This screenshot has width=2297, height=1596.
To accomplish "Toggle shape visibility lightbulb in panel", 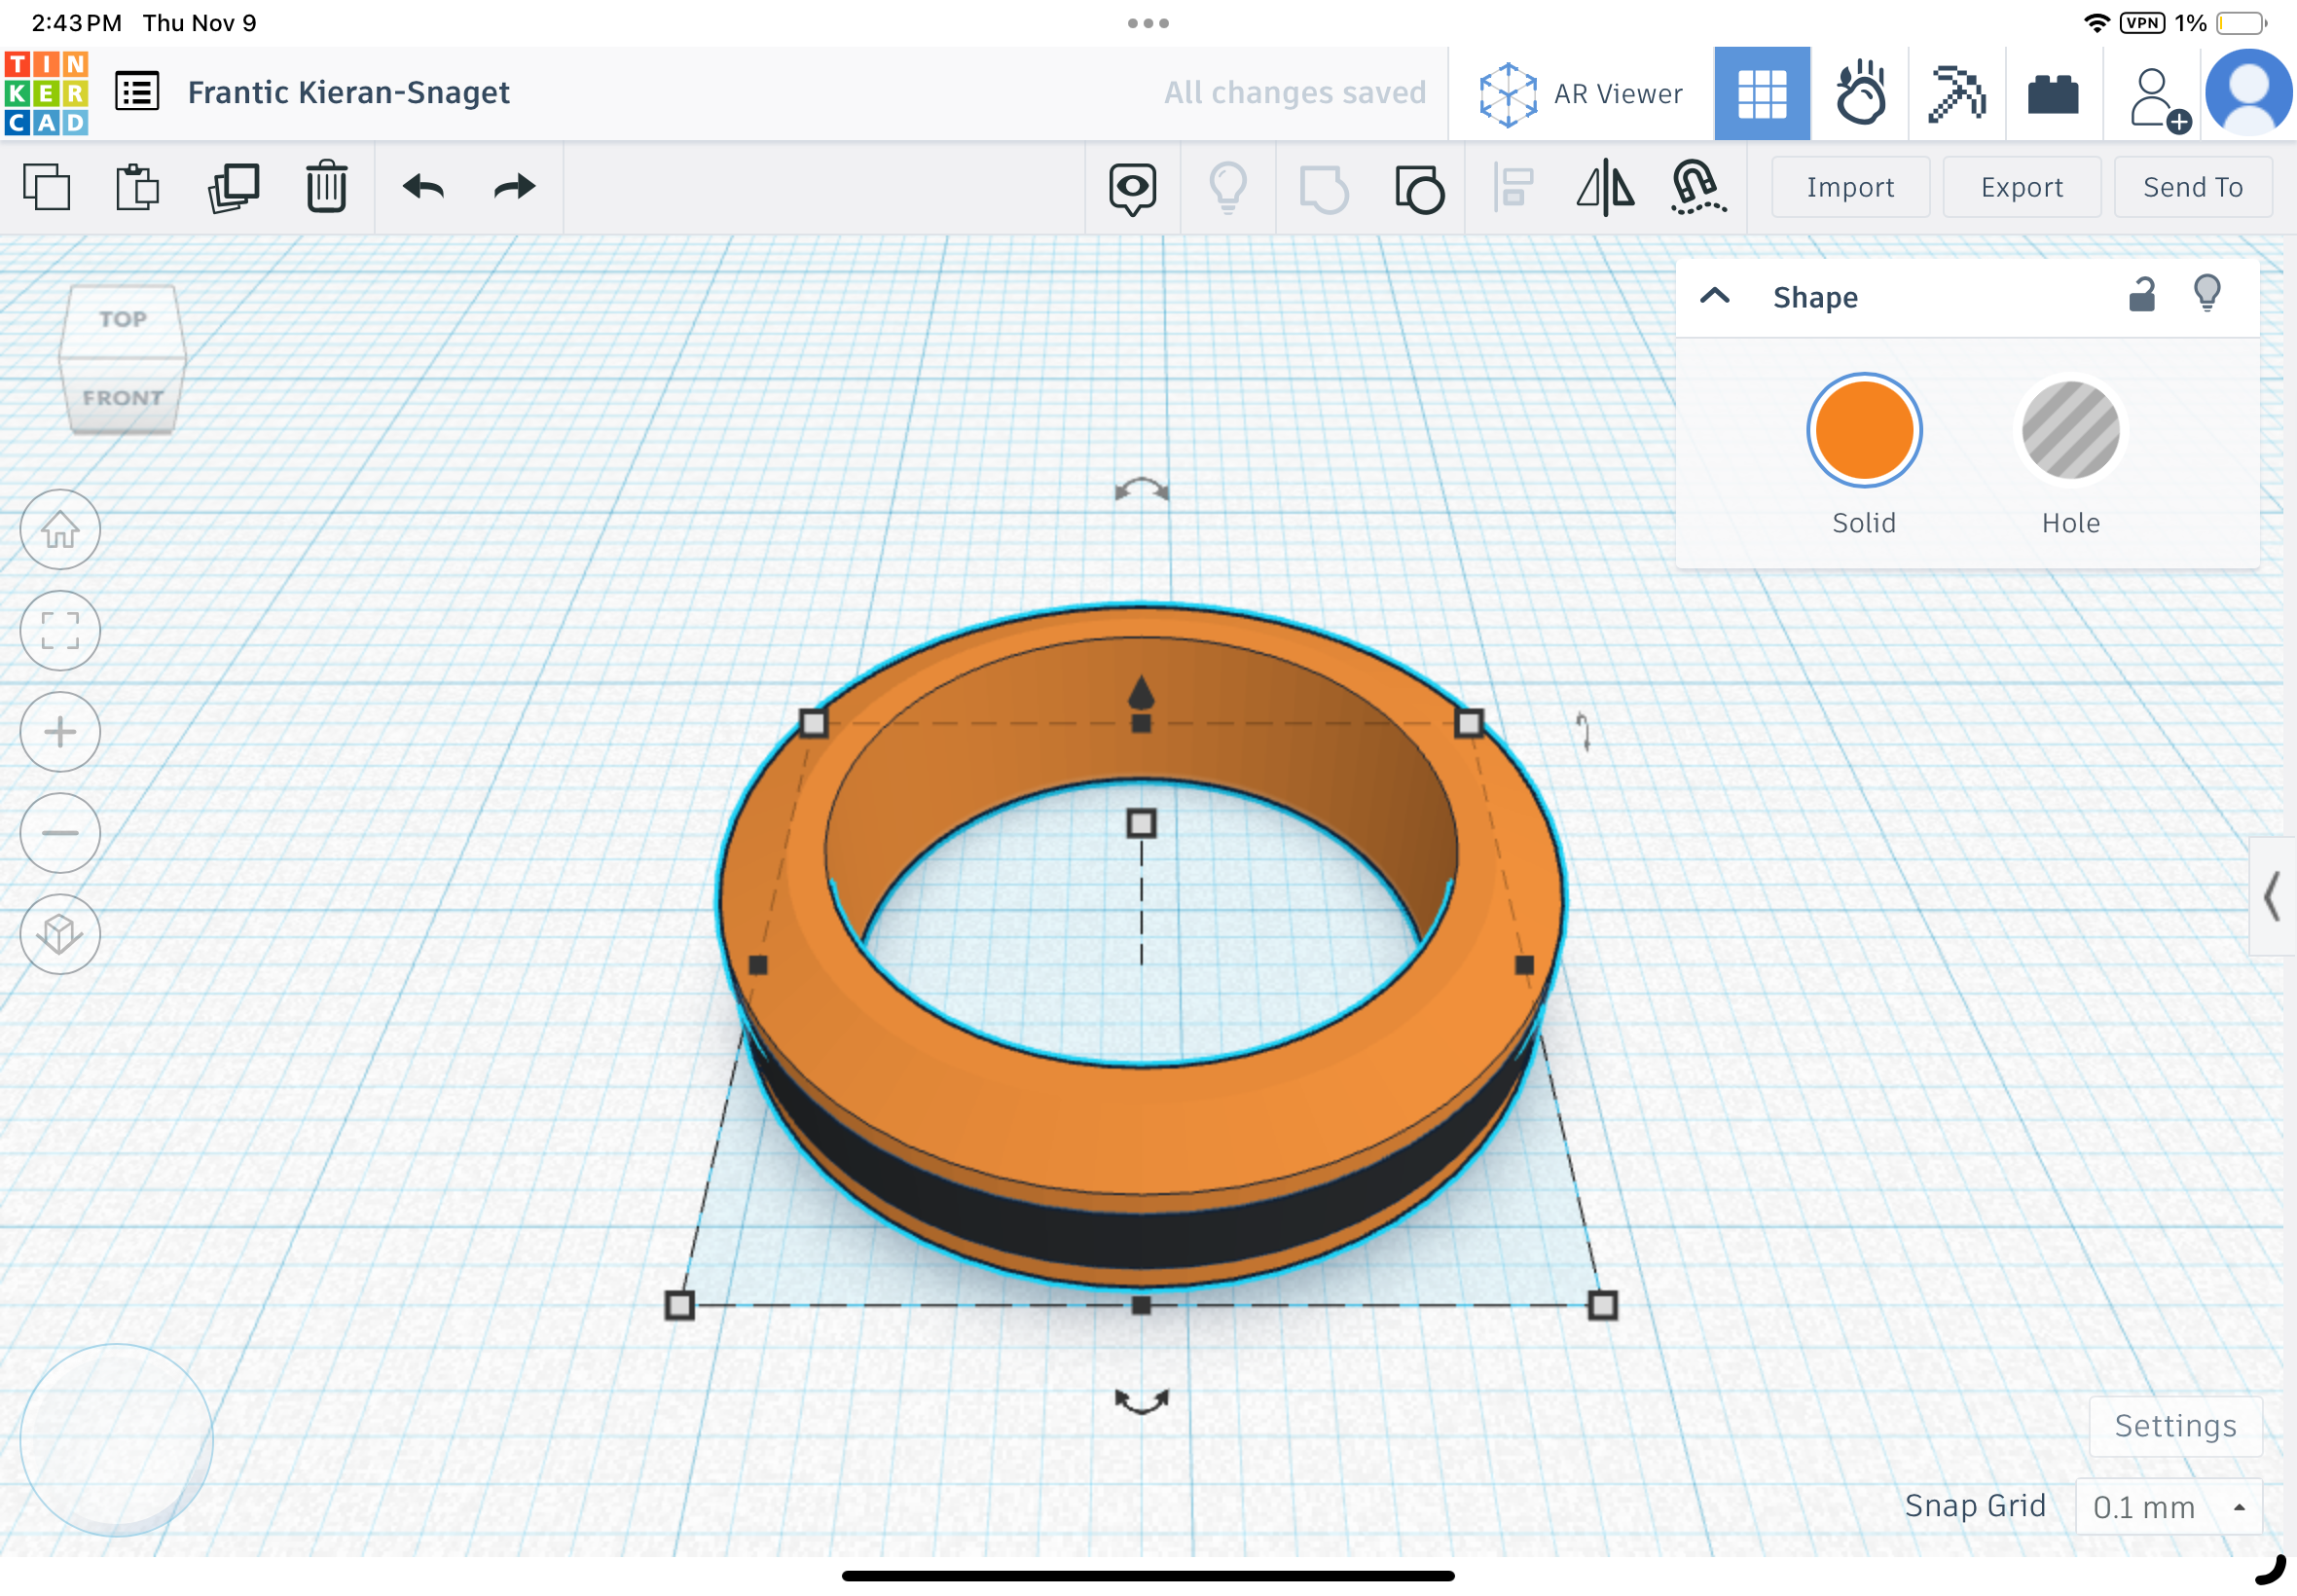I will [2206, 294].
